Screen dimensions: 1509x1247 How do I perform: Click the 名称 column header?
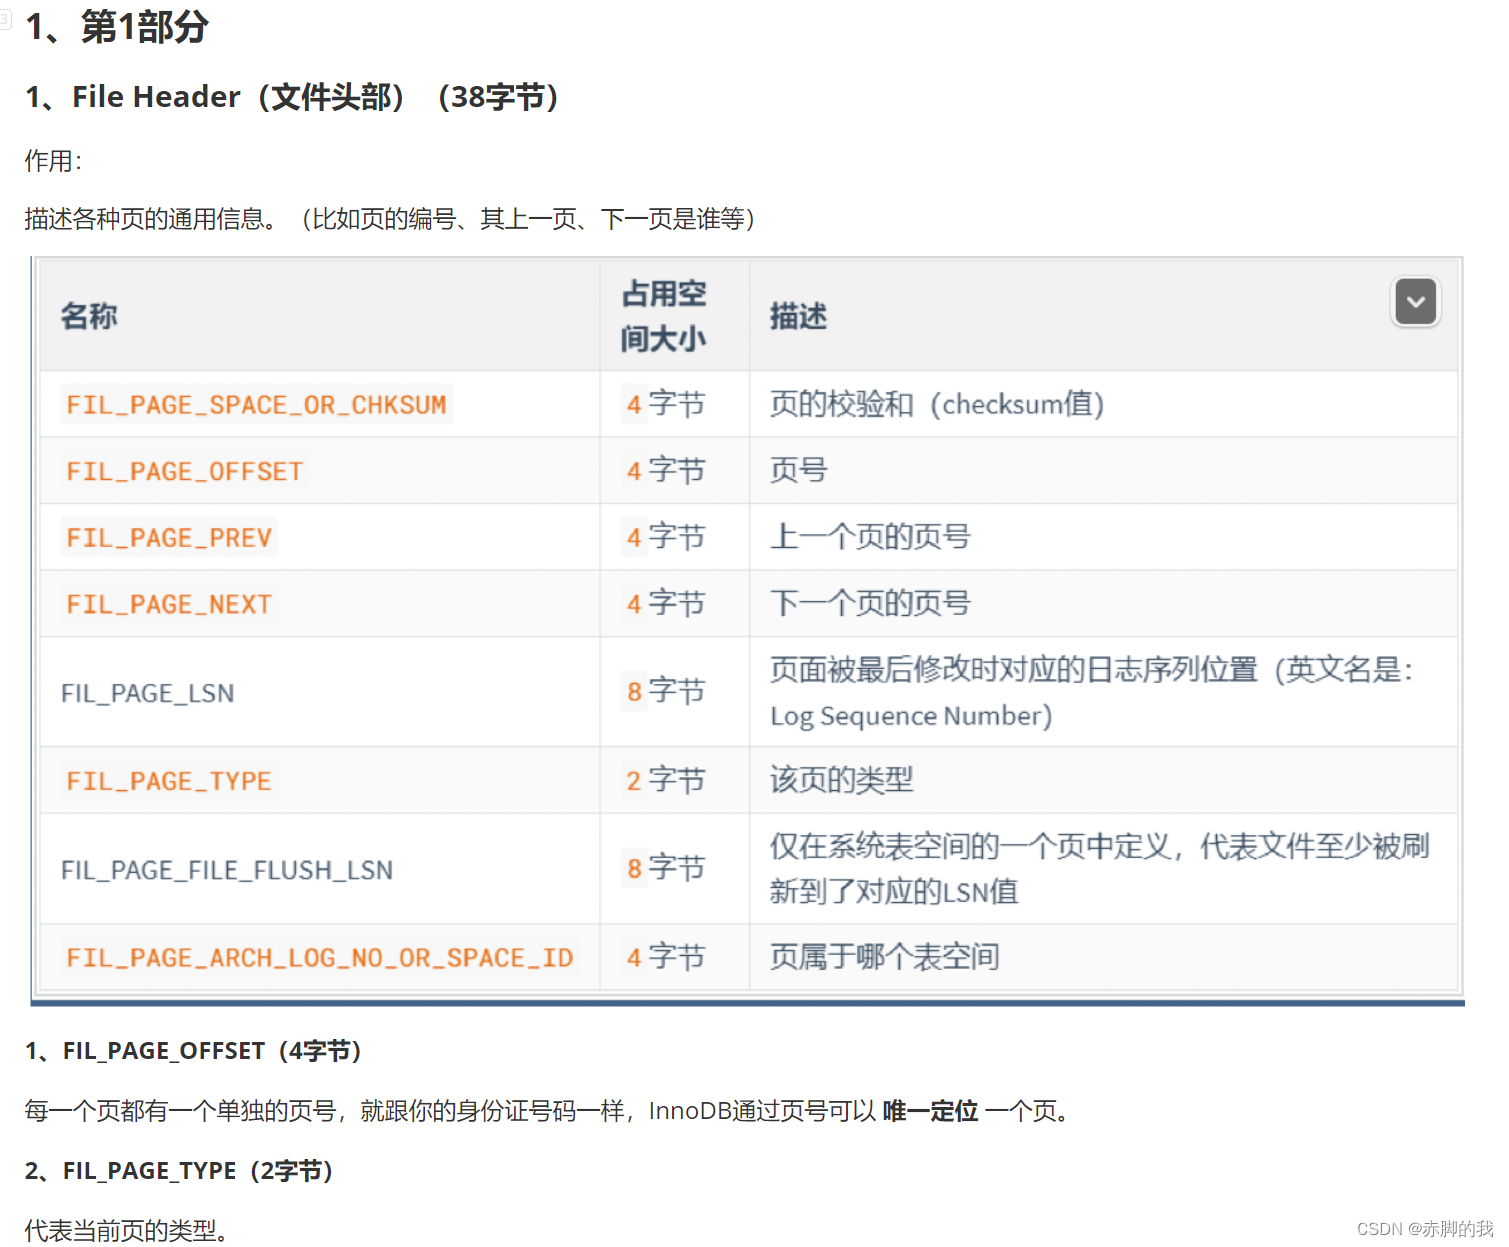[320, 316]
